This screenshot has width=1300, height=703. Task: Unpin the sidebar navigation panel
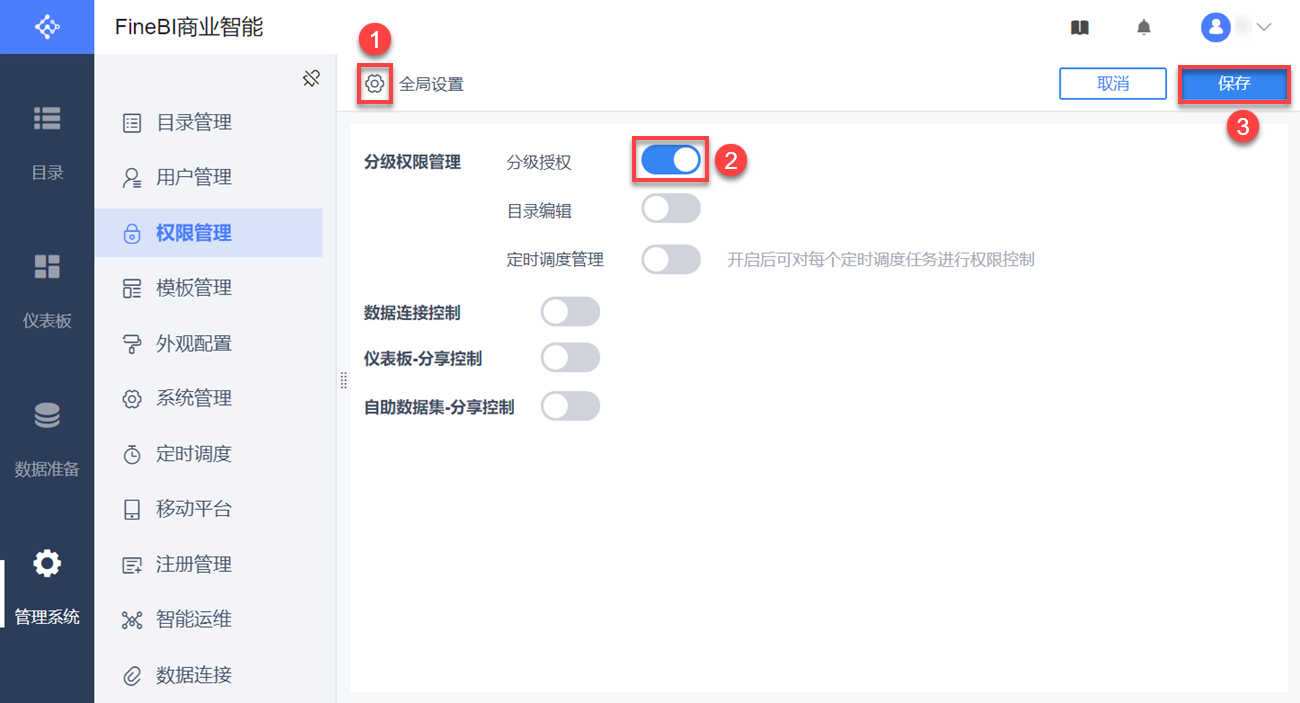pos(311,78)
